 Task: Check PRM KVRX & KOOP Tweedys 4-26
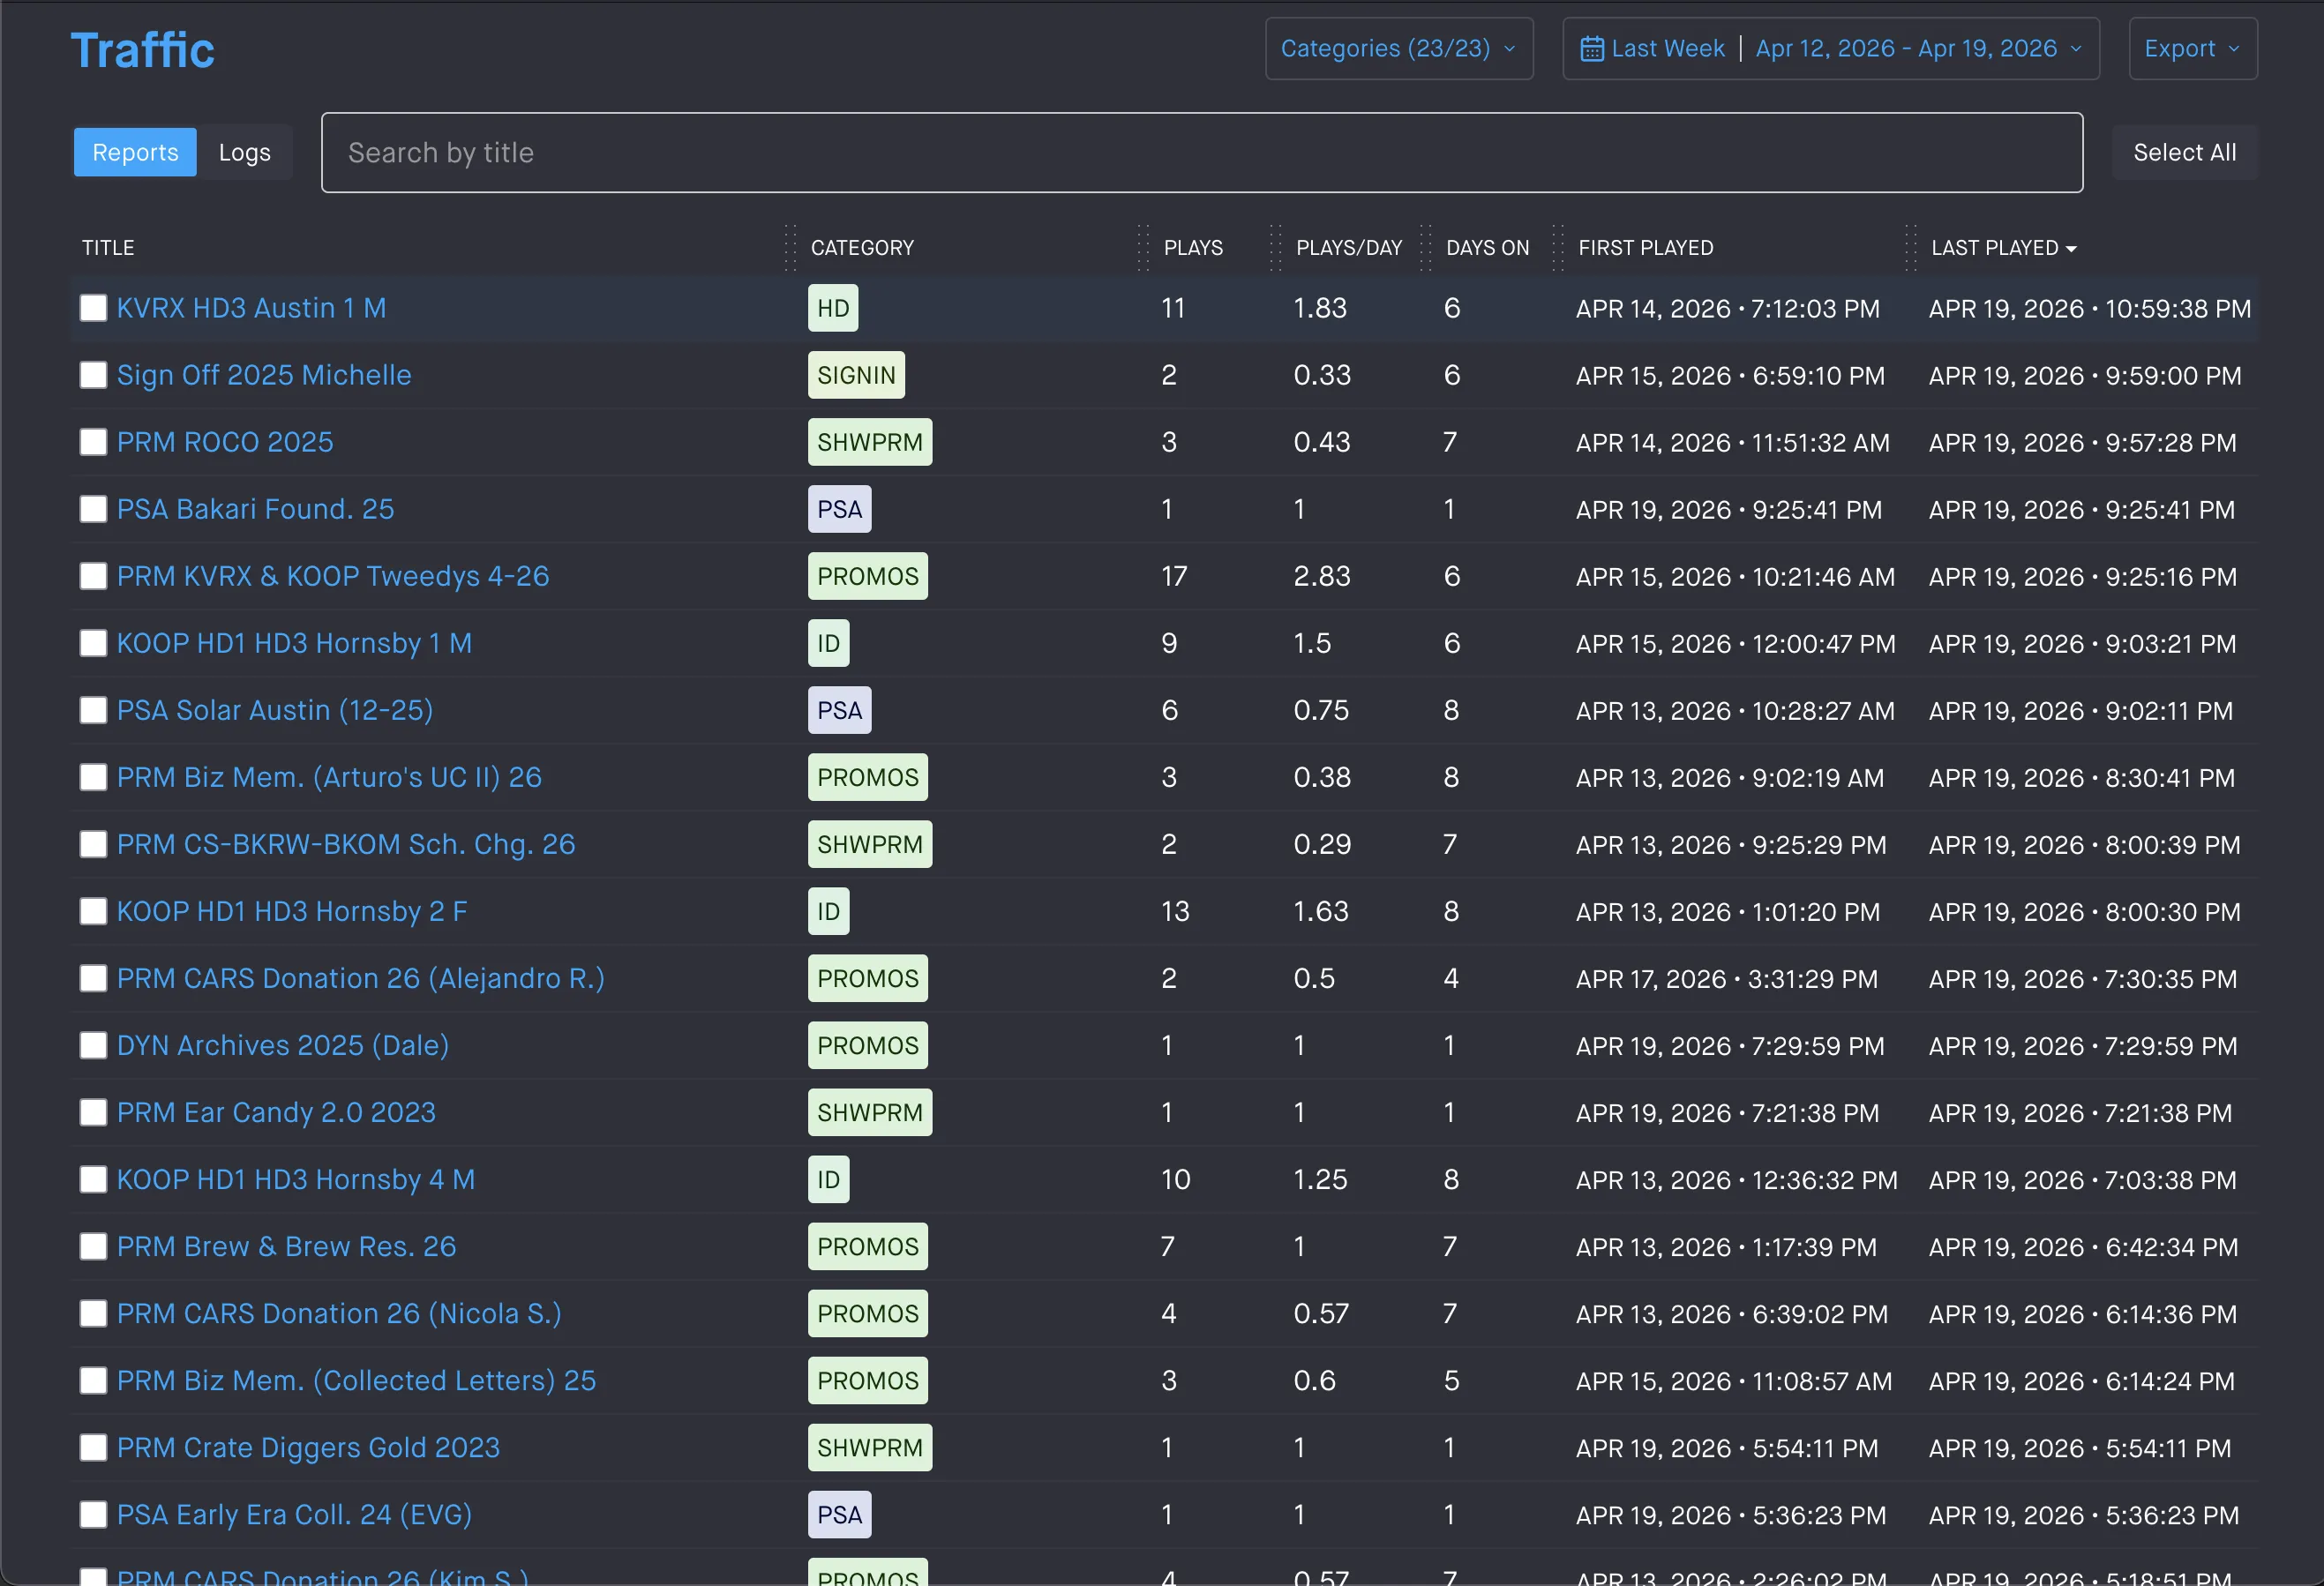[x=93, y=576]
